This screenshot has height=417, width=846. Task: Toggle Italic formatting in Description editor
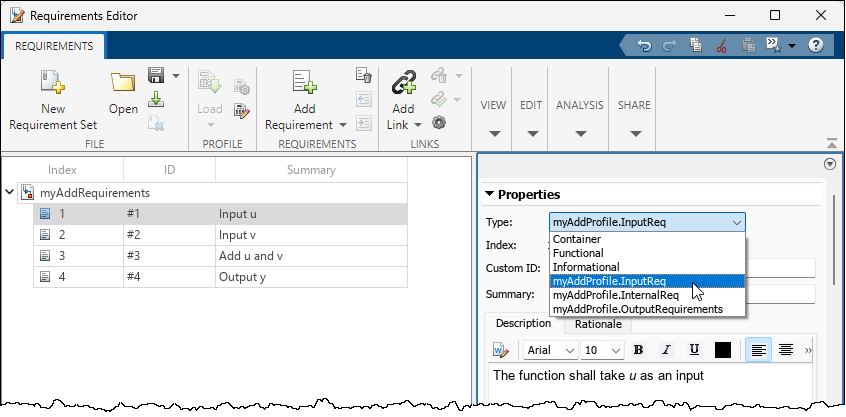666,350
